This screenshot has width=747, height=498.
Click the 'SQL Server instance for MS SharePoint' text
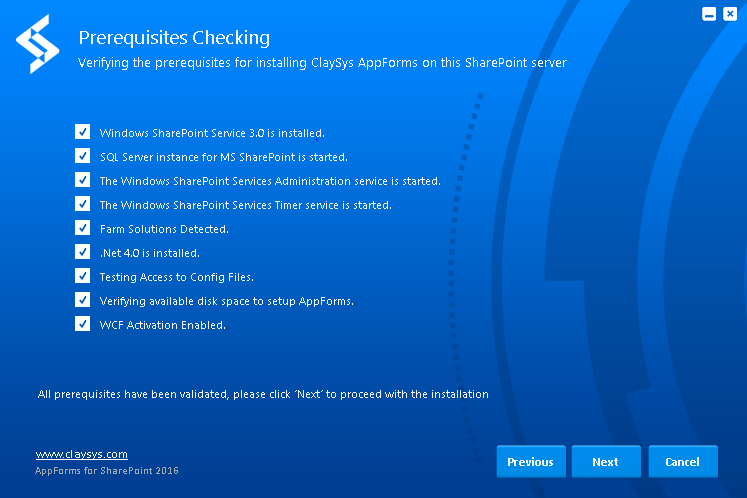pyautogui.click(x=198, y=157)
